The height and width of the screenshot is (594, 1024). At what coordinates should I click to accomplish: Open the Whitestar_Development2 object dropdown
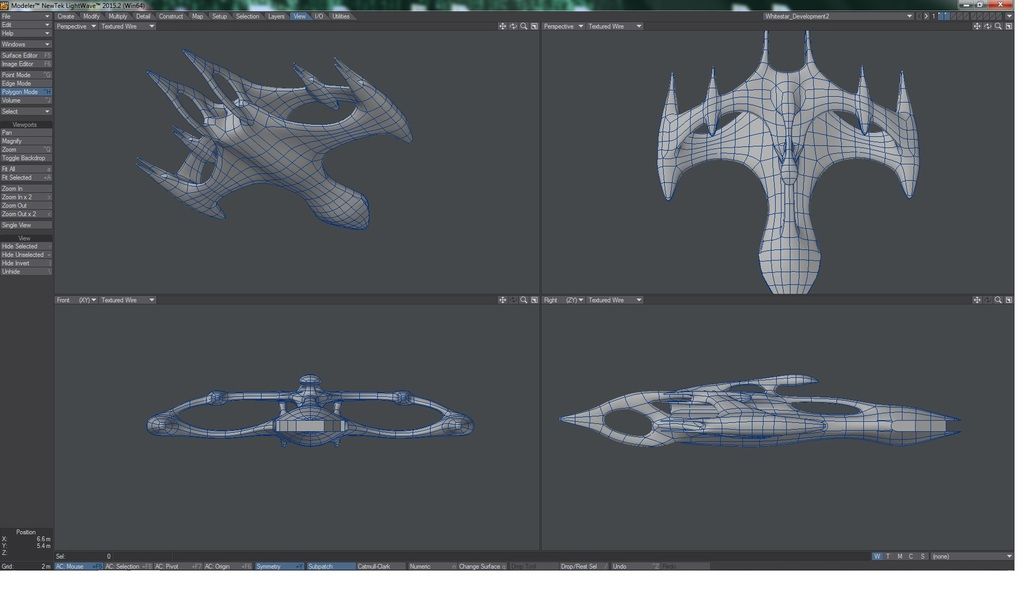tap(838, 16)
